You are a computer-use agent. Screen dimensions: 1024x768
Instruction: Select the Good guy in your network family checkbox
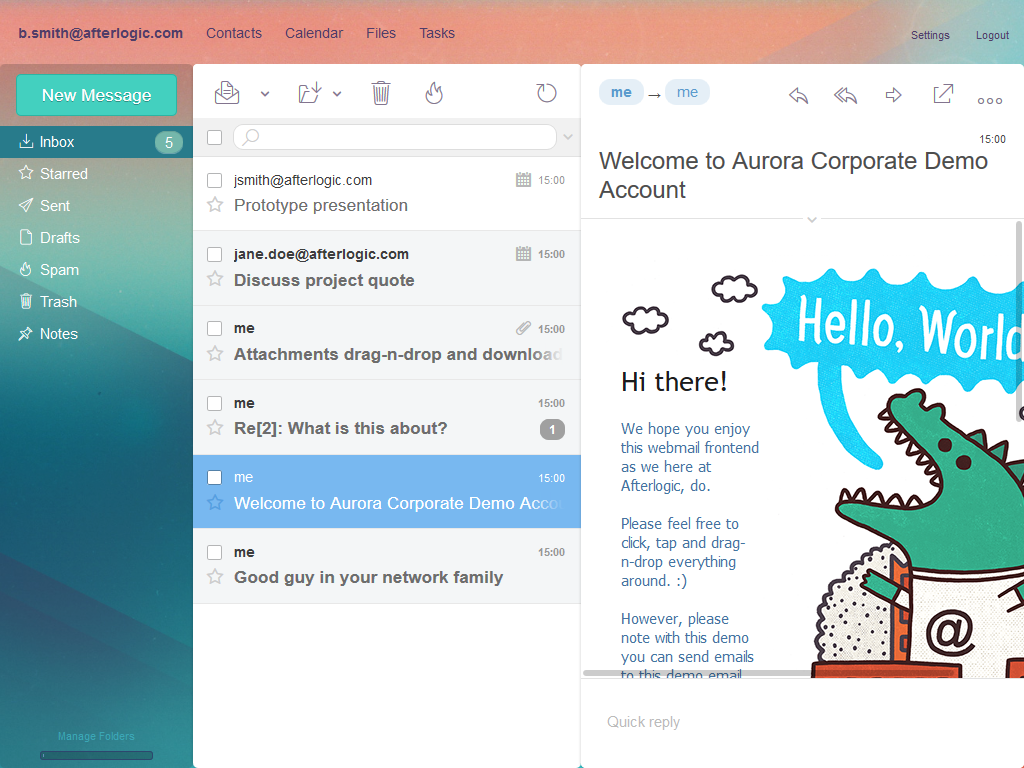coord(214,553)
